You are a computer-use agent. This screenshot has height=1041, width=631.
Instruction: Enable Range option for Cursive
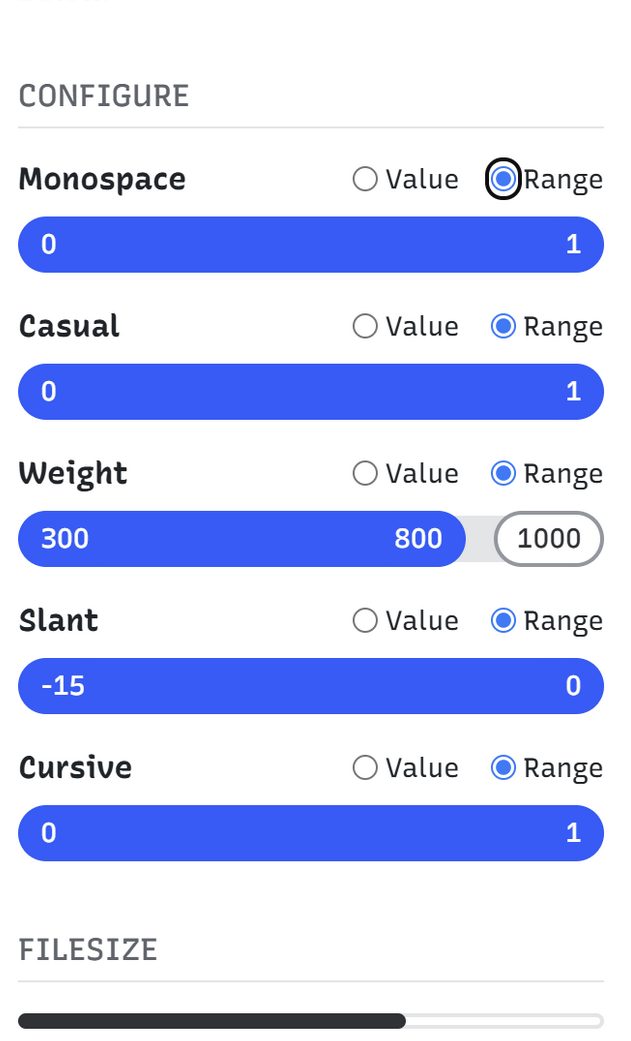pos(504,767)
